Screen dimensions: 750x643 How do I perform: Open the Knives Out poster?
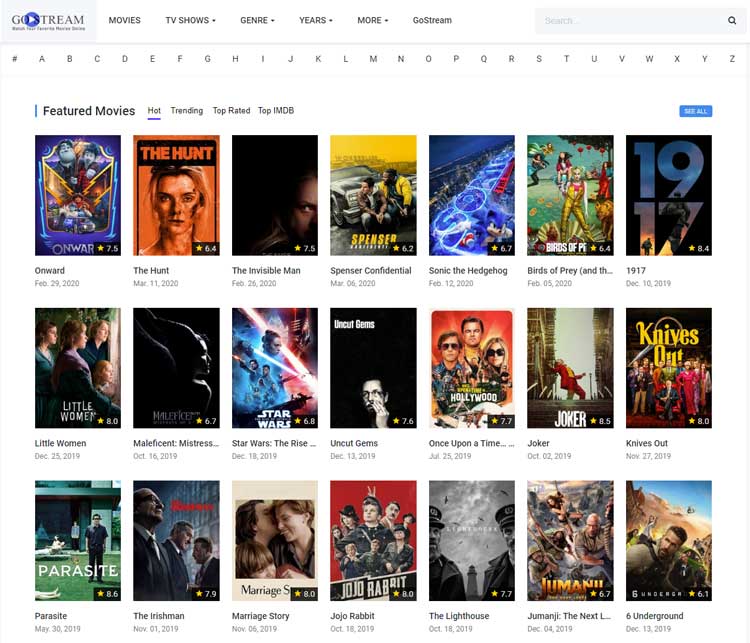[669, 368]
